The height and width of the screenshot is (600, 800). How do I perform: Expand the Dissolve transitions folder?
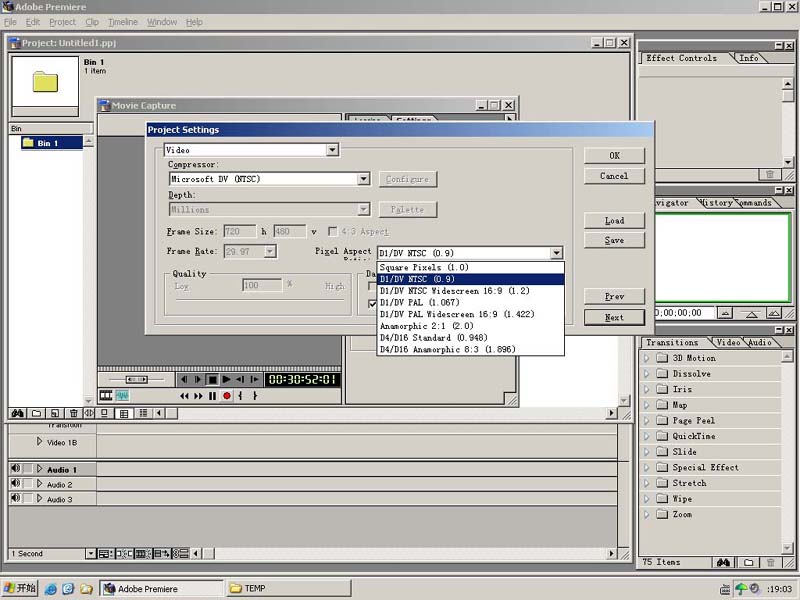[x=647, y=373]
